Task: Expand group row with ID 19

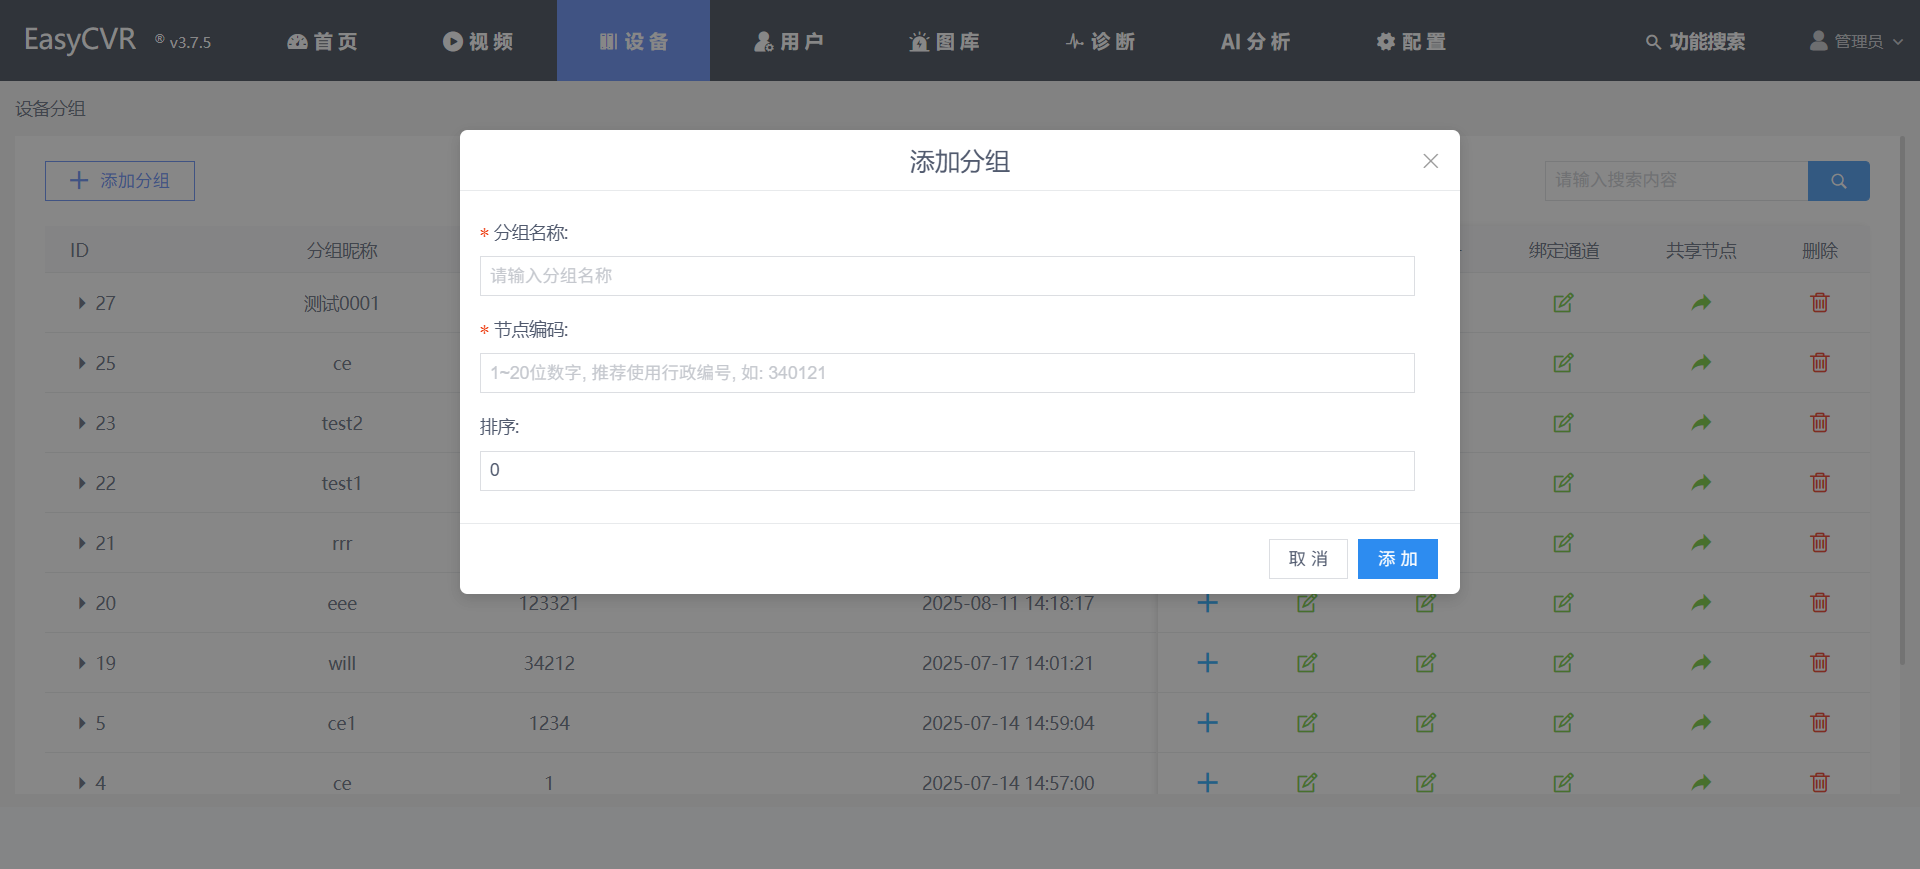Action: click(x=82, y=663)
